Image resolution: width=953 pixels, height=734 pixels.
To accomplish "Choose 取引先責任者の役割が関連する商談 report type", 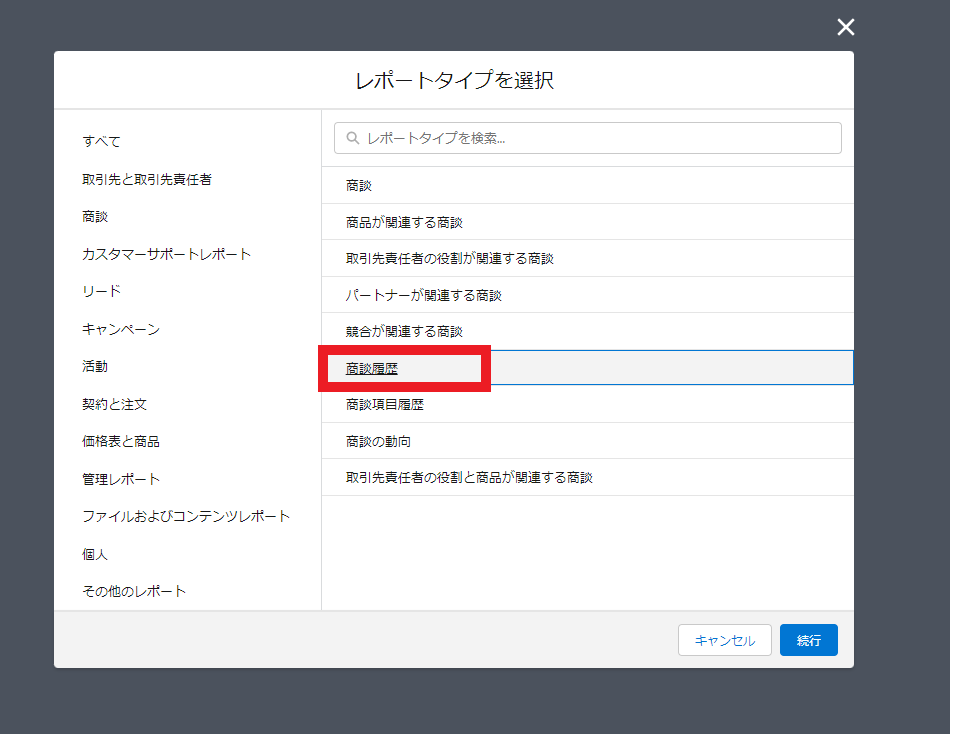I will (x=588, y=258).
